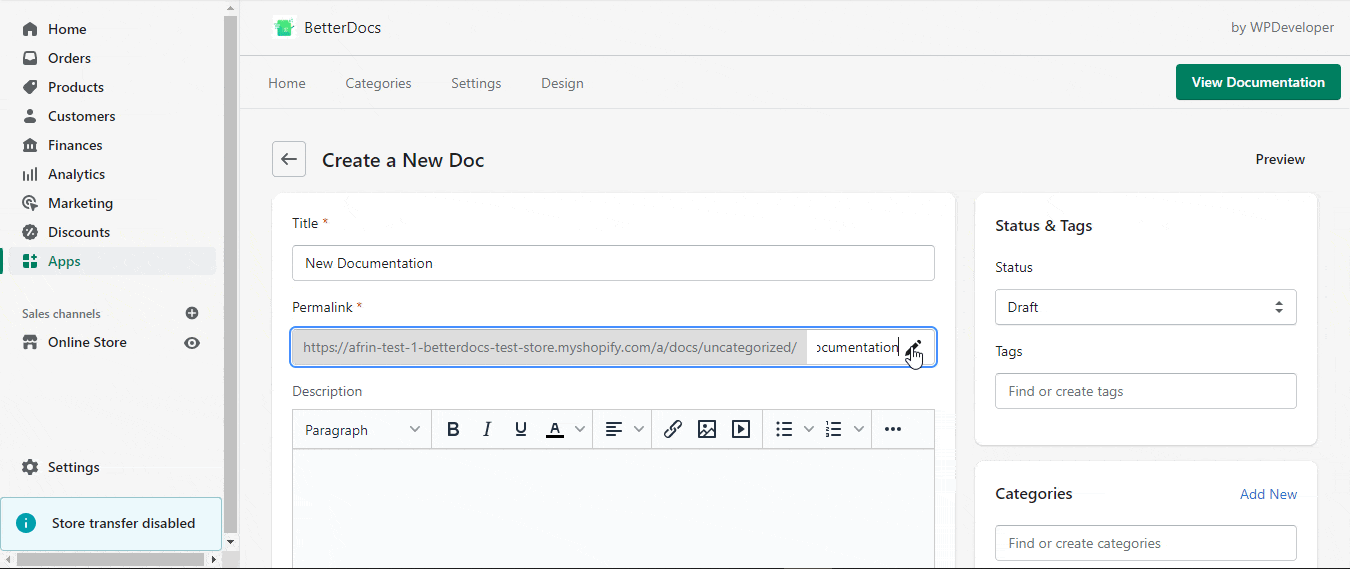Screen dimensions: 1350x569
Task: Open more editor options (three dots)
Action: coord(893,429)
